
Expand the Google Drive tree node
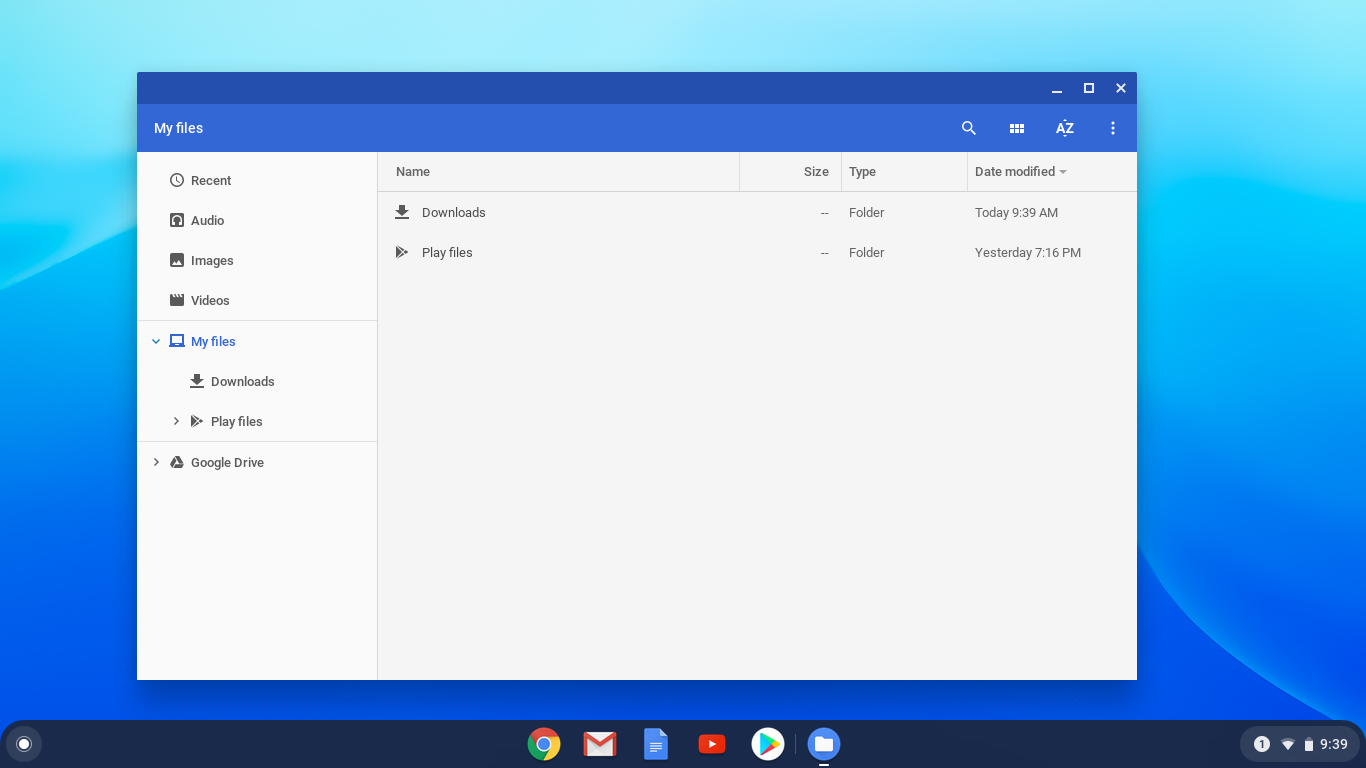[x=156, y=462]
